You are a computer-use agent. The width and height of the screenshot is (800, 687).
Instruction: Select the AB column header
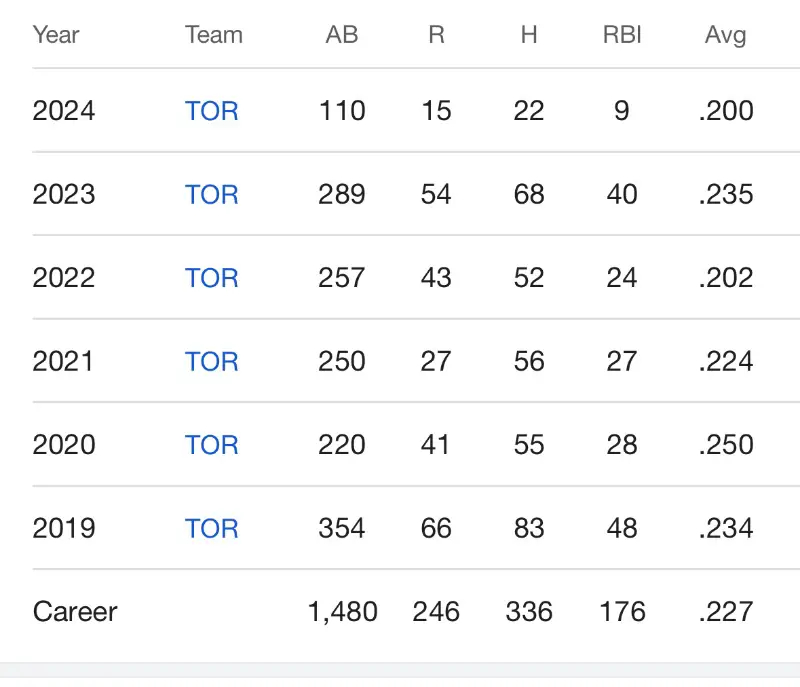coord(342,35)
